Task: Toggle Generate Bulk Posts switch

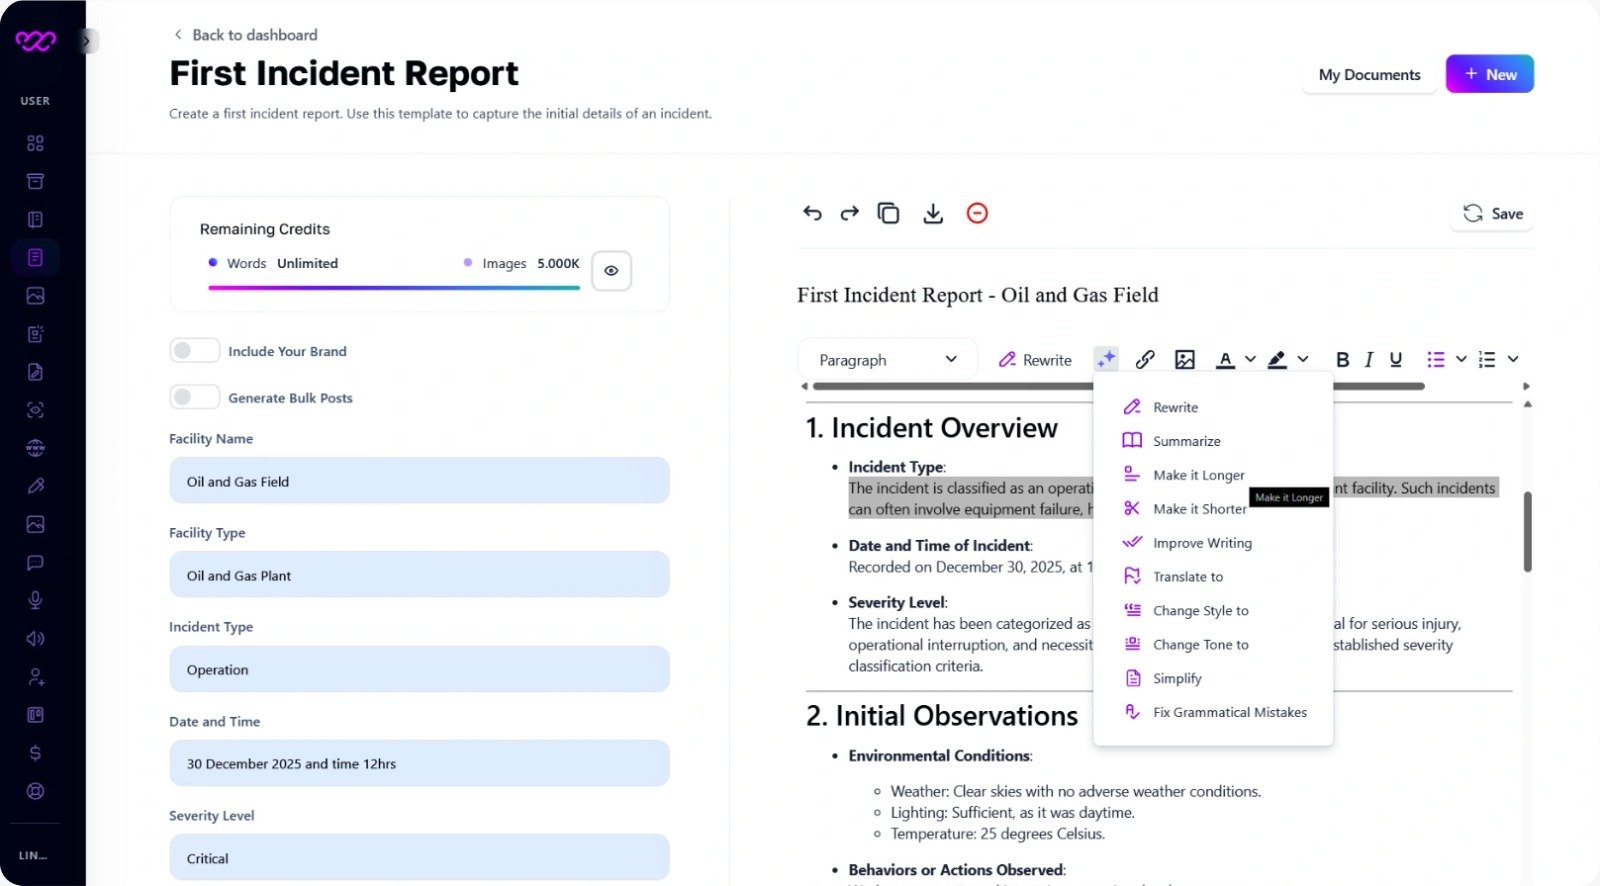Action: pyautogui.click(x=194, y=397)
